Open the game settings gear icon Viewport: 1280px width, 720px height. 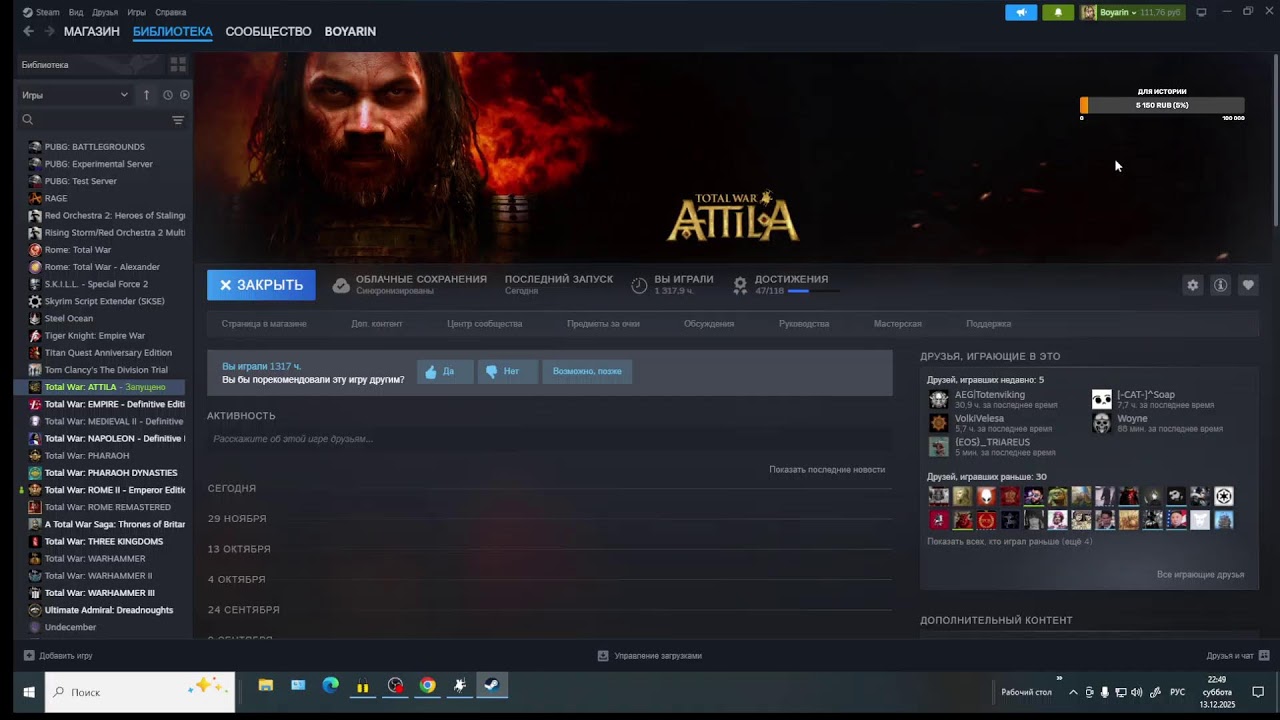click(1192, 285)
